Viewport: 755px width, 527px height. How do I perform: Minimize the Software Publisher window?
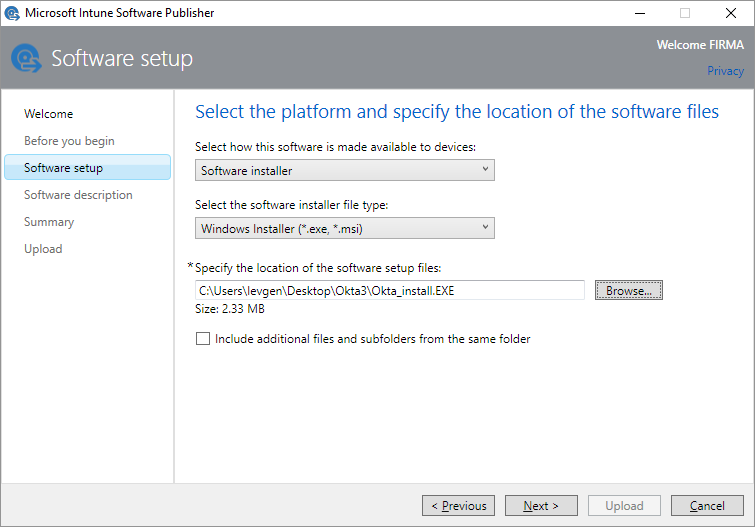[640, 13]
